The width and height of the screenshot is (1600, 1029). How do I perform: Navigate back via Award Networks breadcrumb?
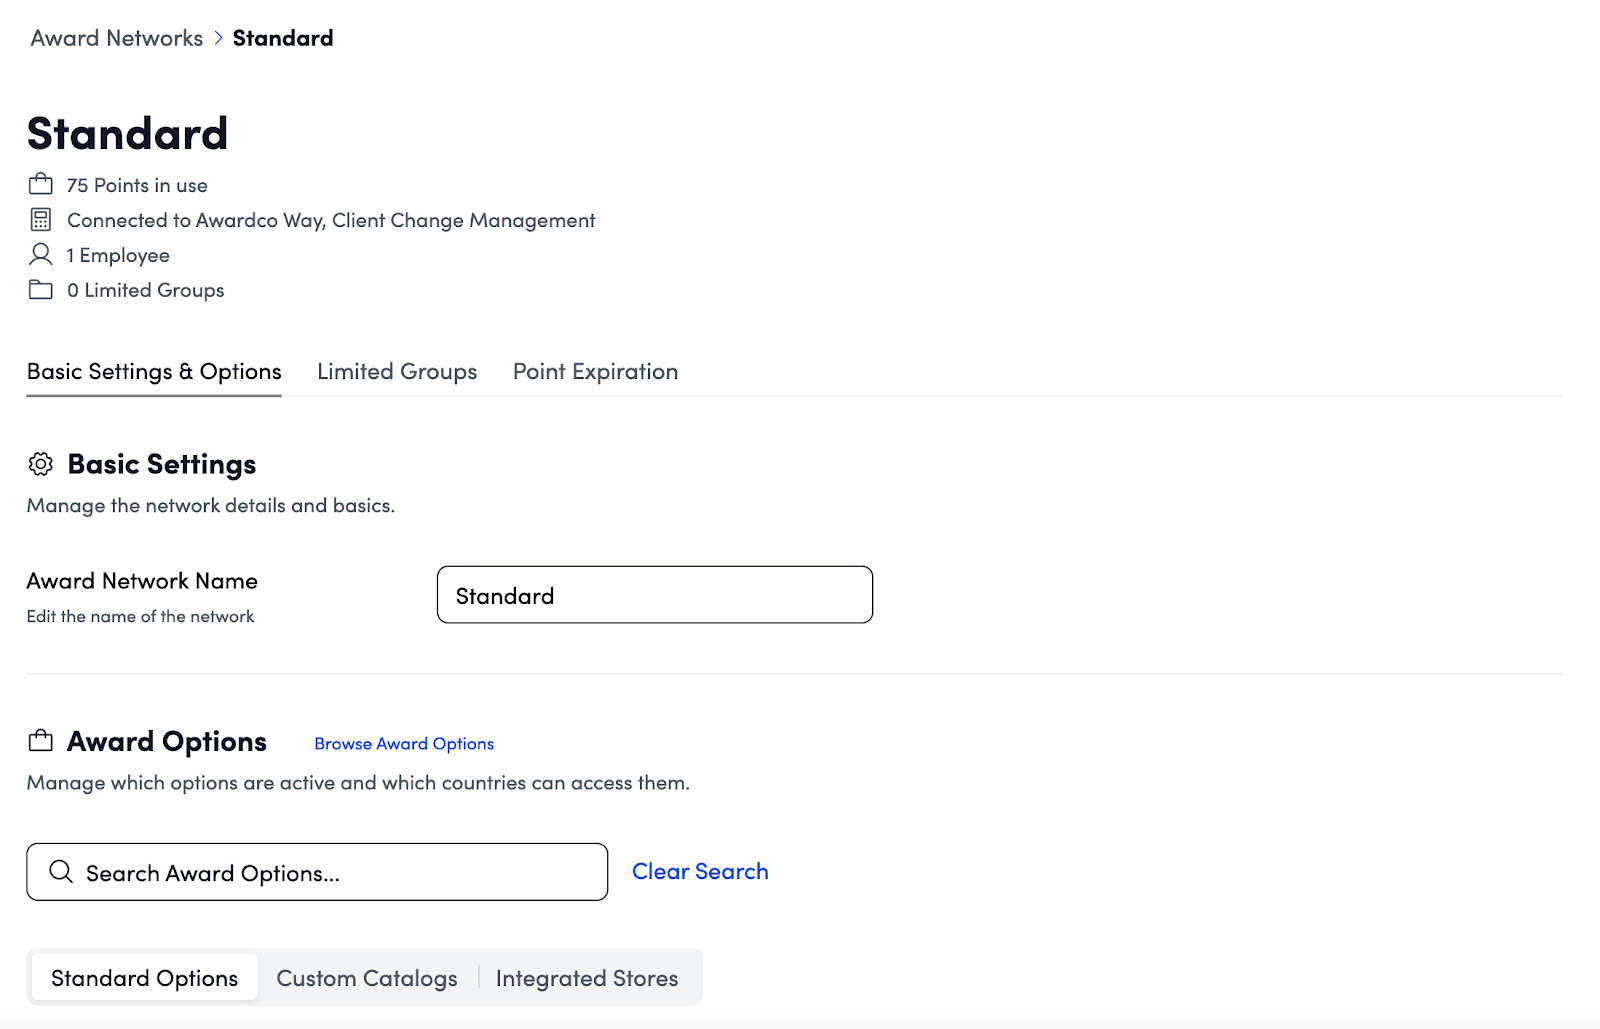(117, 38)
